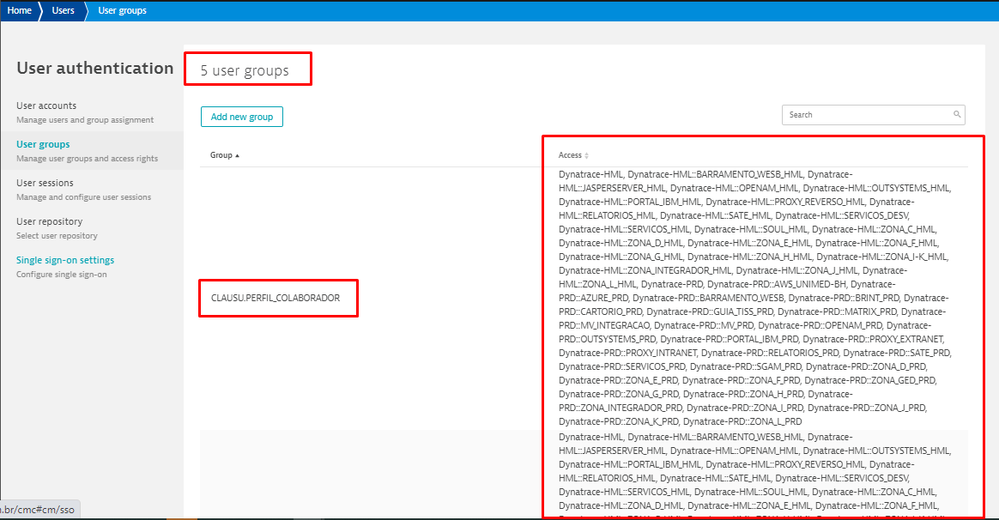Screen dimensions: 999x520
Task: Click the User authentication heading
Action: [x=95, y=69]
